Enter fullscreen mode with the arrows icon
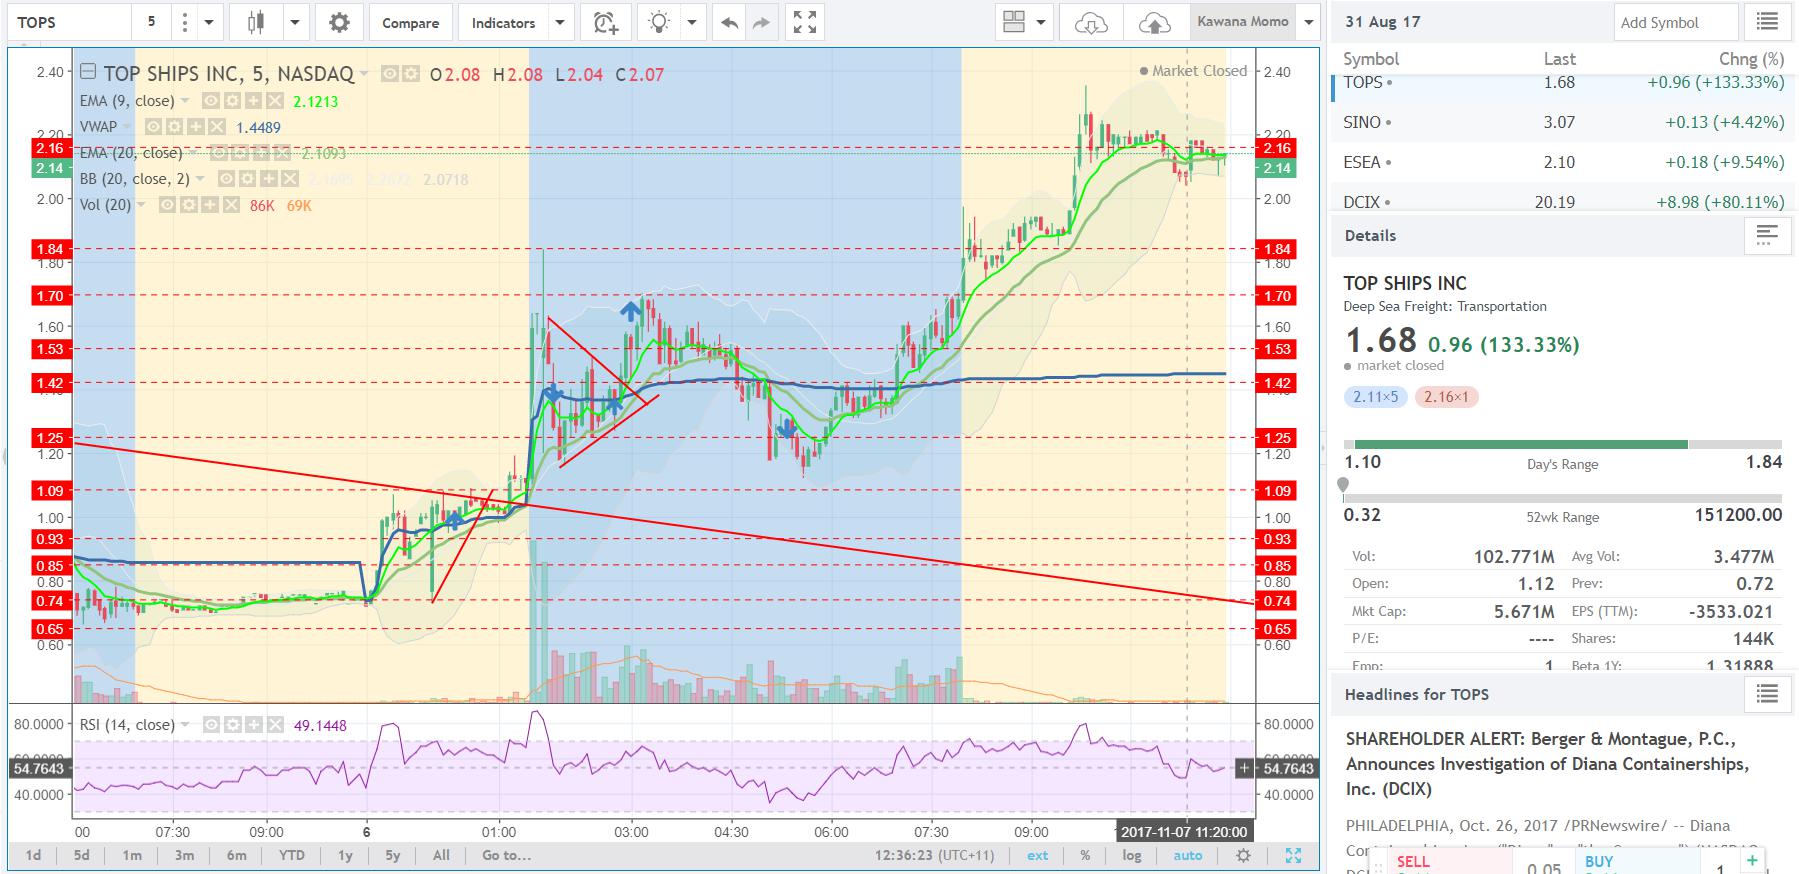 805,22
